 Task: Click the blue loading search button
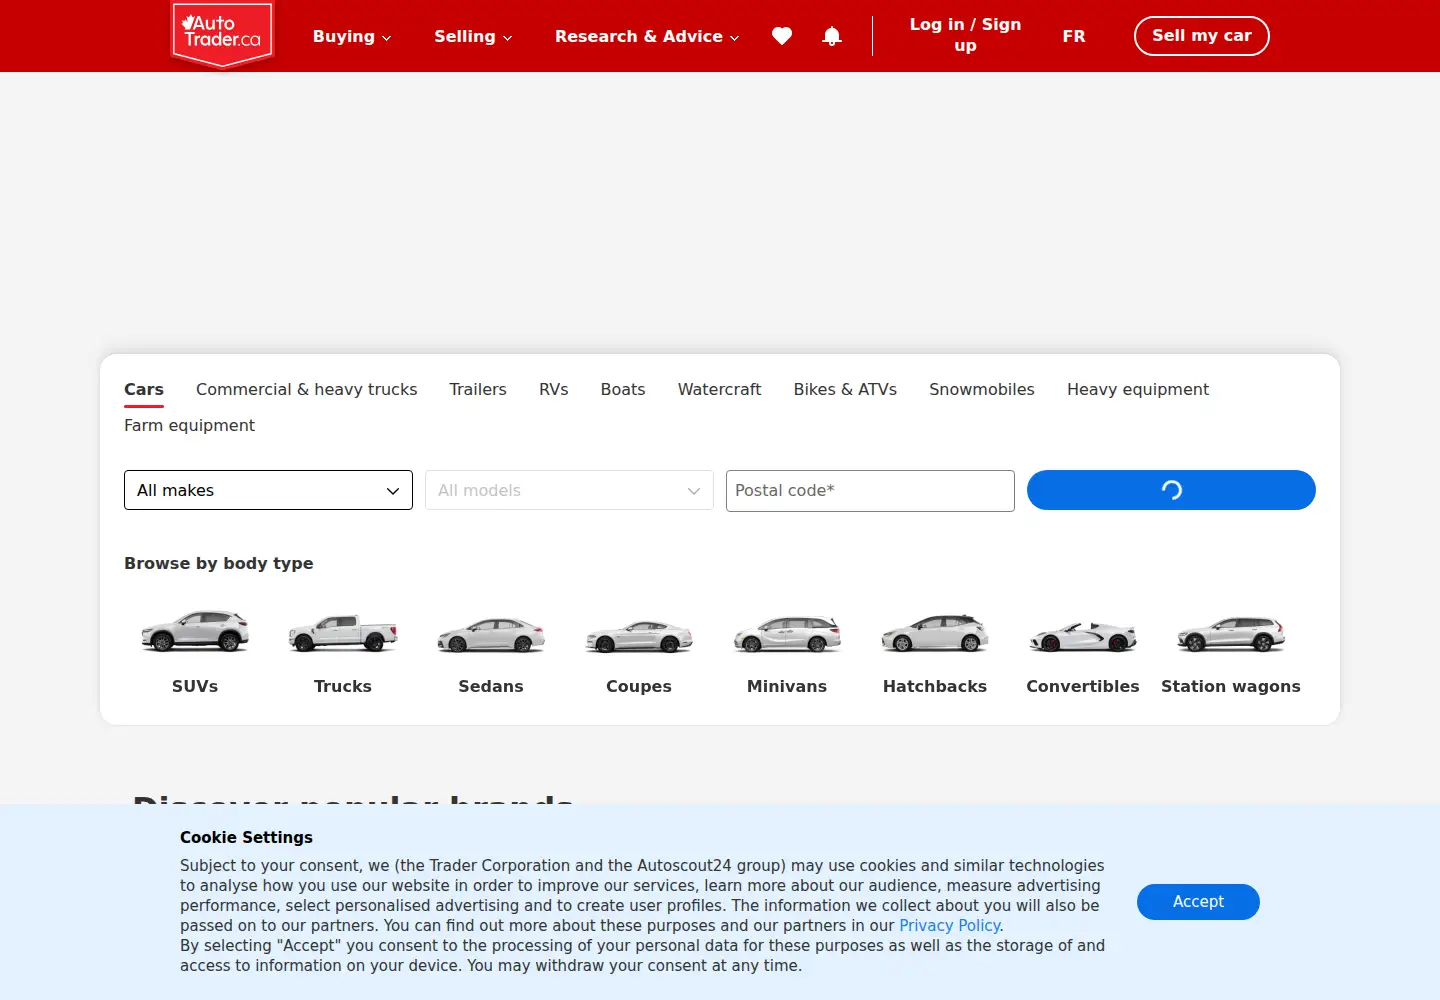point(1171,490)
